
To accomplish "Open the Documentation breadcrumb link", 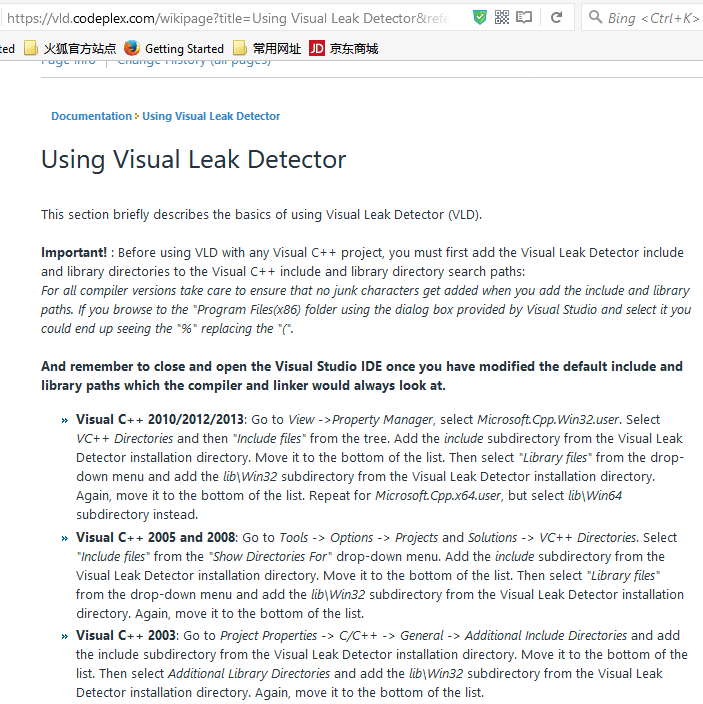I will point(91,116).
